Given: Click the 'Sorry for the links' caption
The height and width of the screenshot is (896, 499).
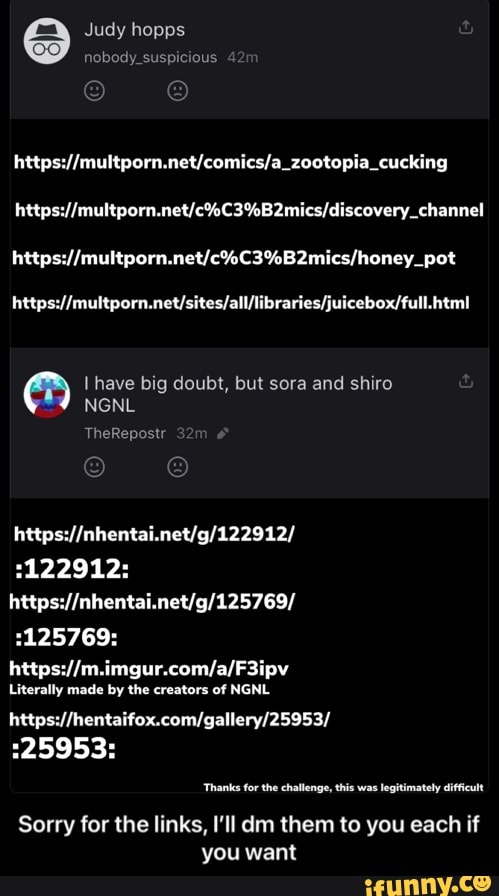Looking at the screenshot, I should click(x=249, y=838).
